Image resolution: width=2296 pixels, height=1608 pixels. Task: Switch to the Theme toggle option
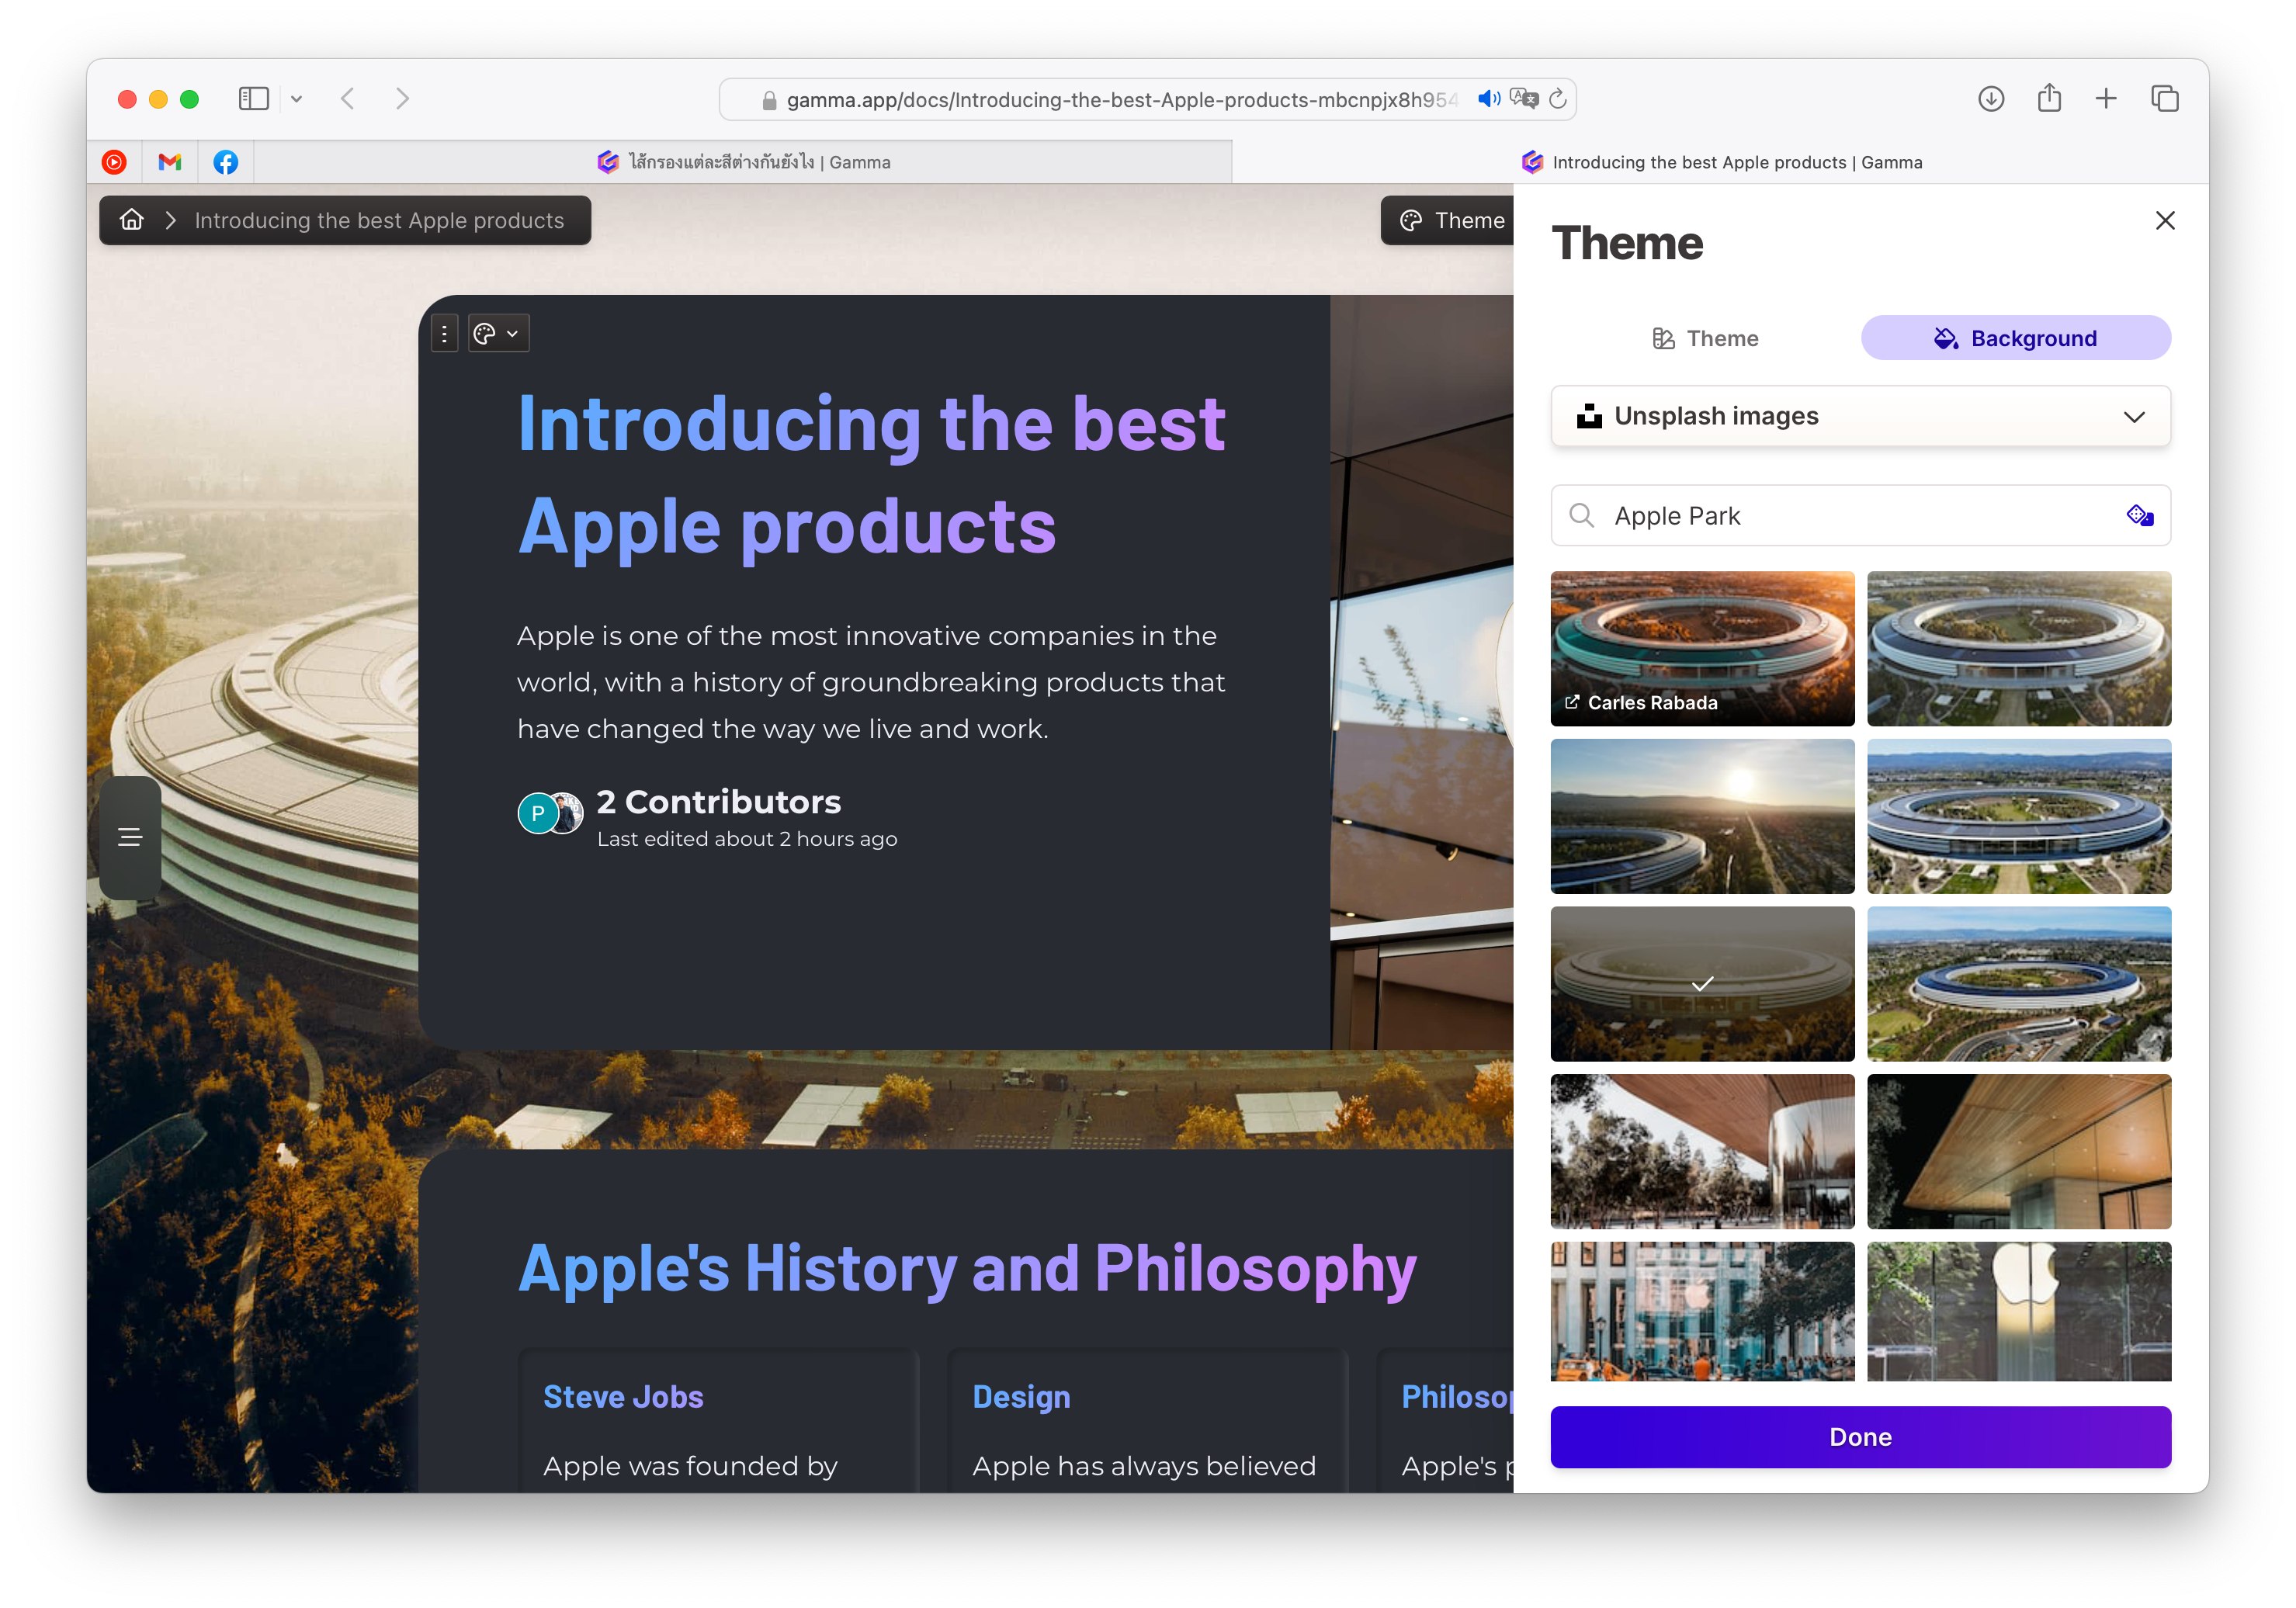tap(1705, 338)
